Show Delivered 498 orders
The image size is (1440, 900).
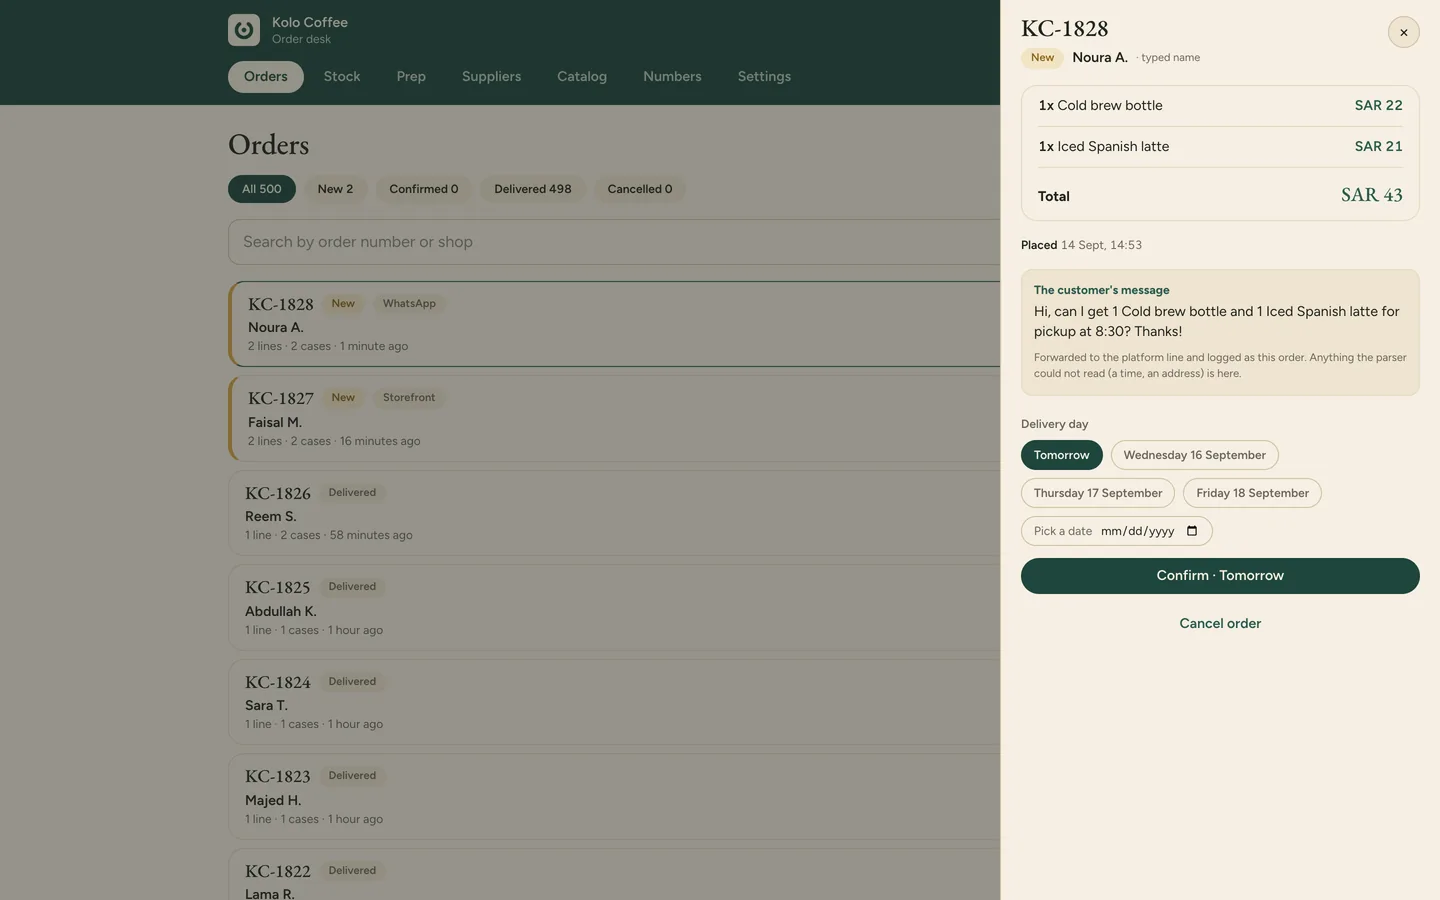click(x=533, y=189)
